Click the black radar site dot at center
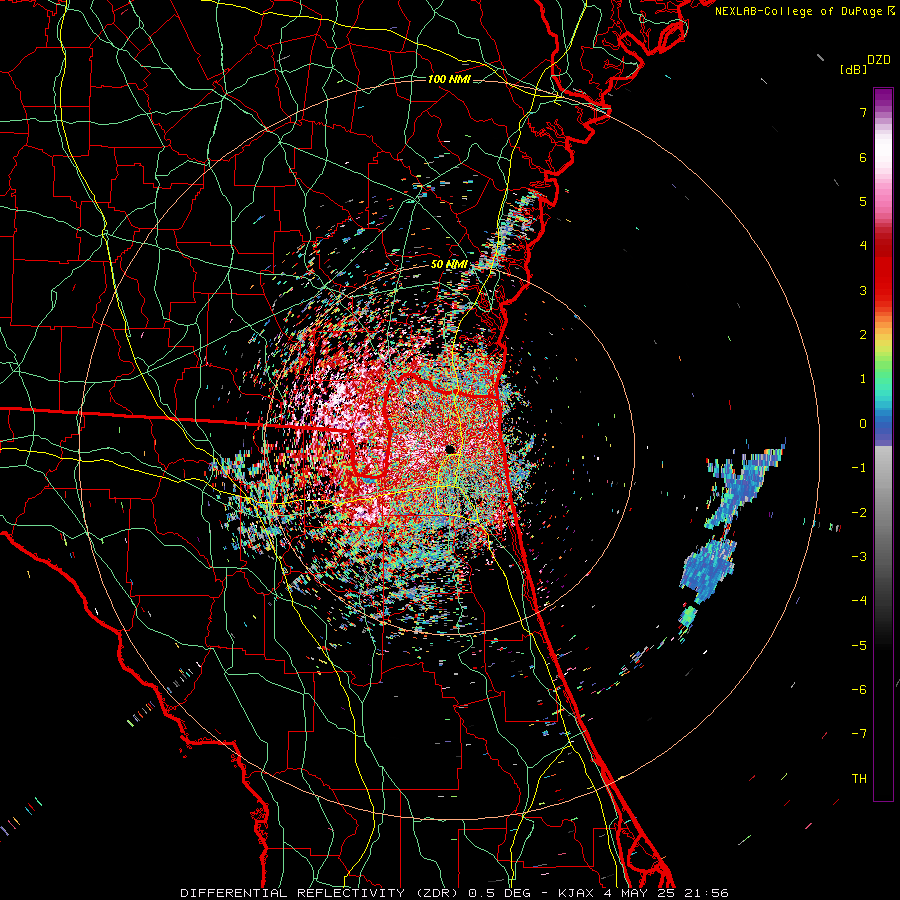Image resolution: width=900 pixels, height=900 pixels. point(451,449)
